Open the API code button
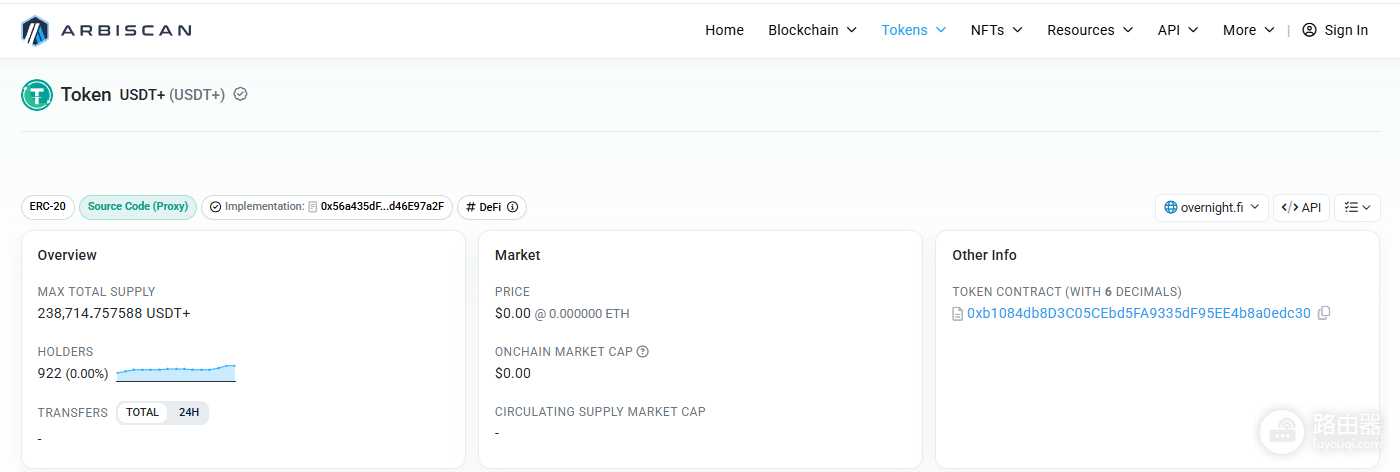 coord(1301,207)
